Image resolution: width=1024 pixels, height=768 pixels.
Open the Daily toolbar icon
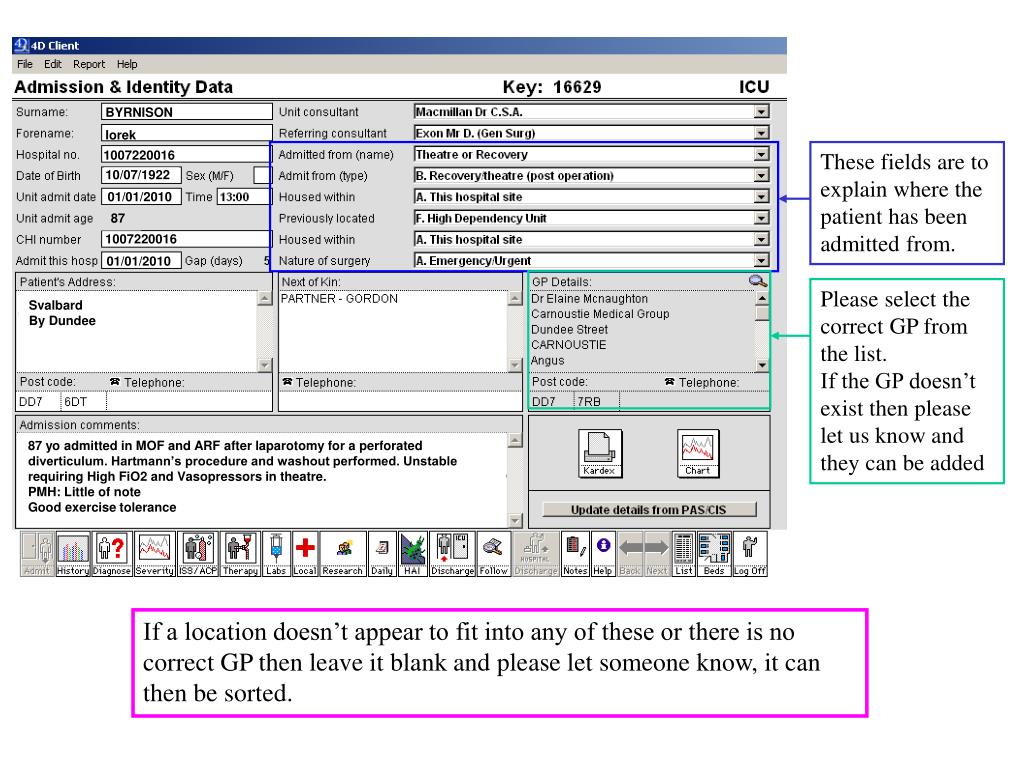coord(382,554)
